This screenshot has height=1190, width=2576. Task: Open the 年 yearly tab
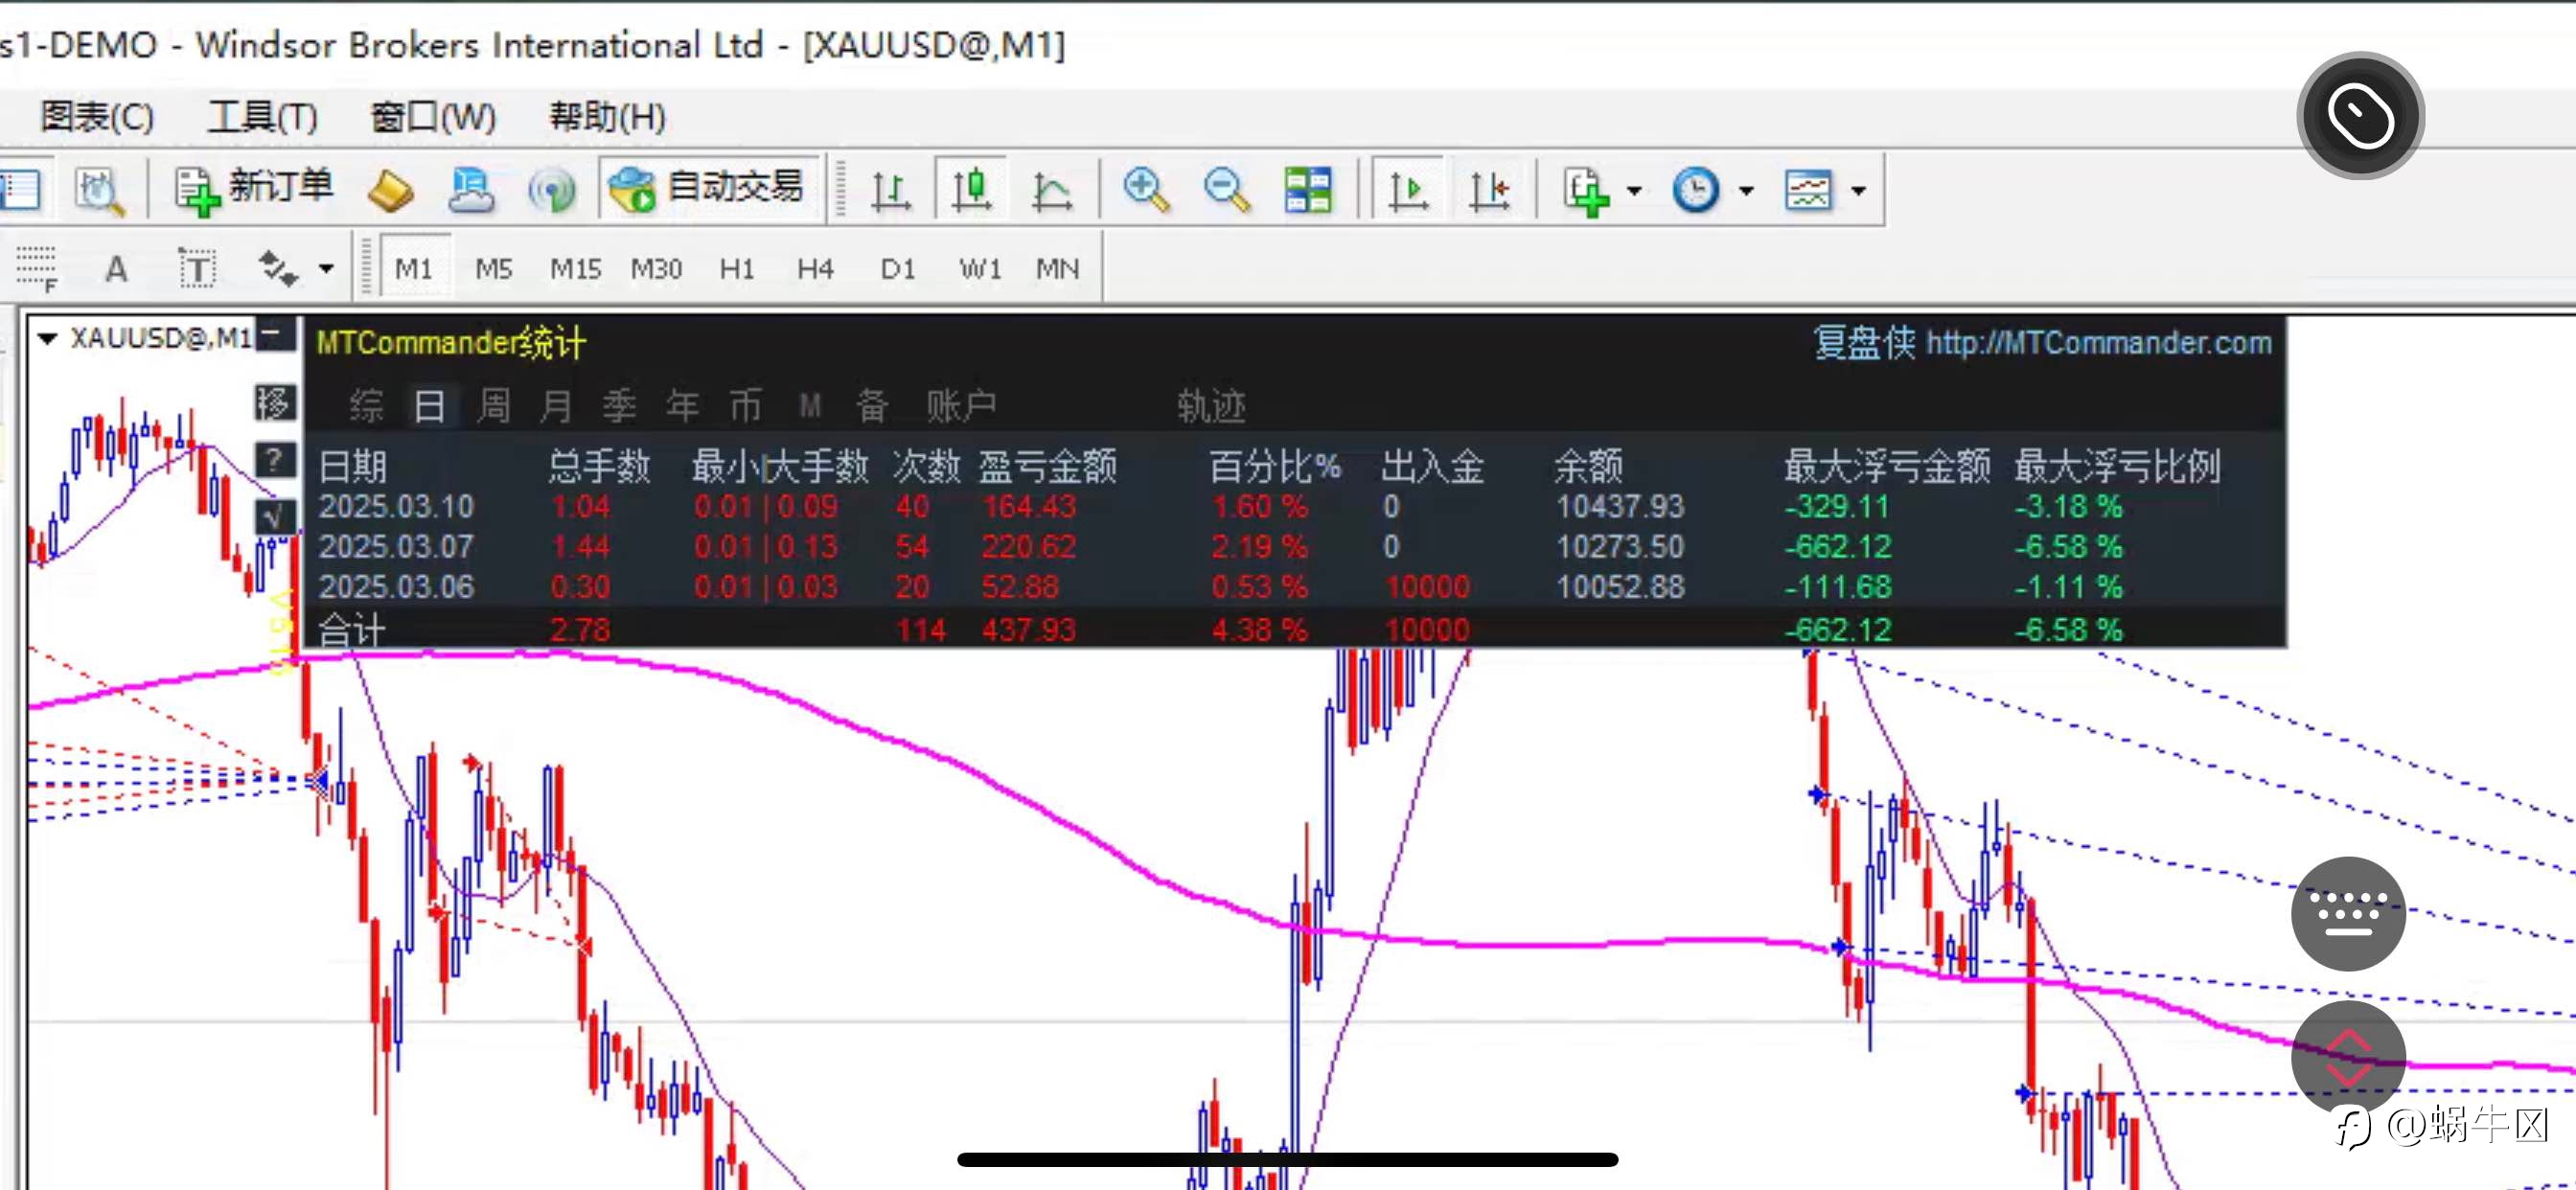point(683,406)
